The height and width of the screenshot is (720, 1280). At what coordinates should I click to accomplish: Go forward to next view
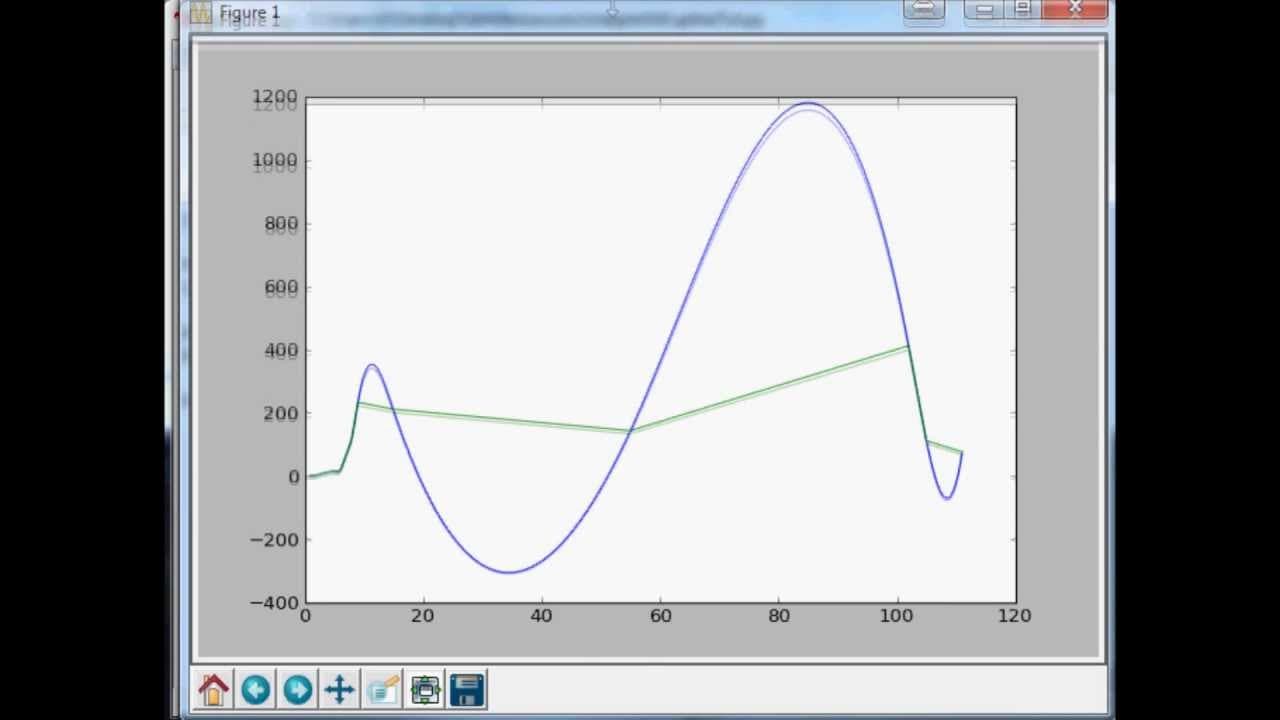(x=298, y=689)
